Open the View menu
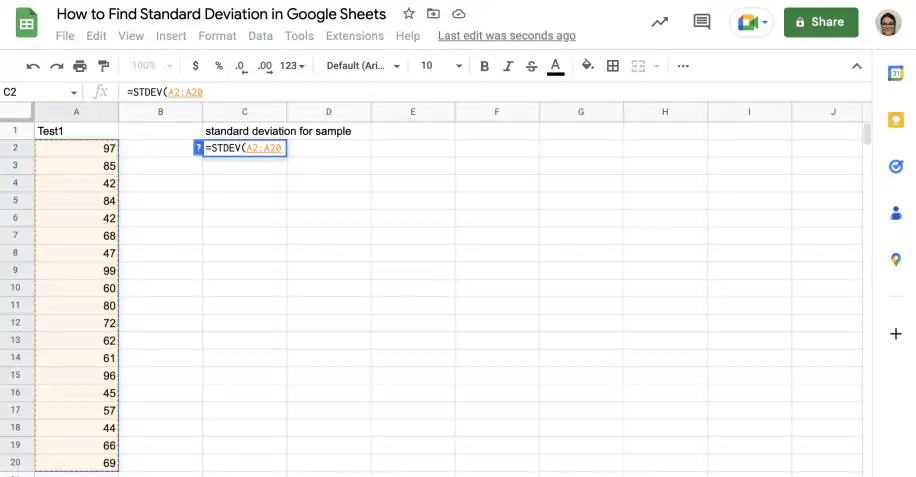The image size is (916, 477). pos(131,36)
